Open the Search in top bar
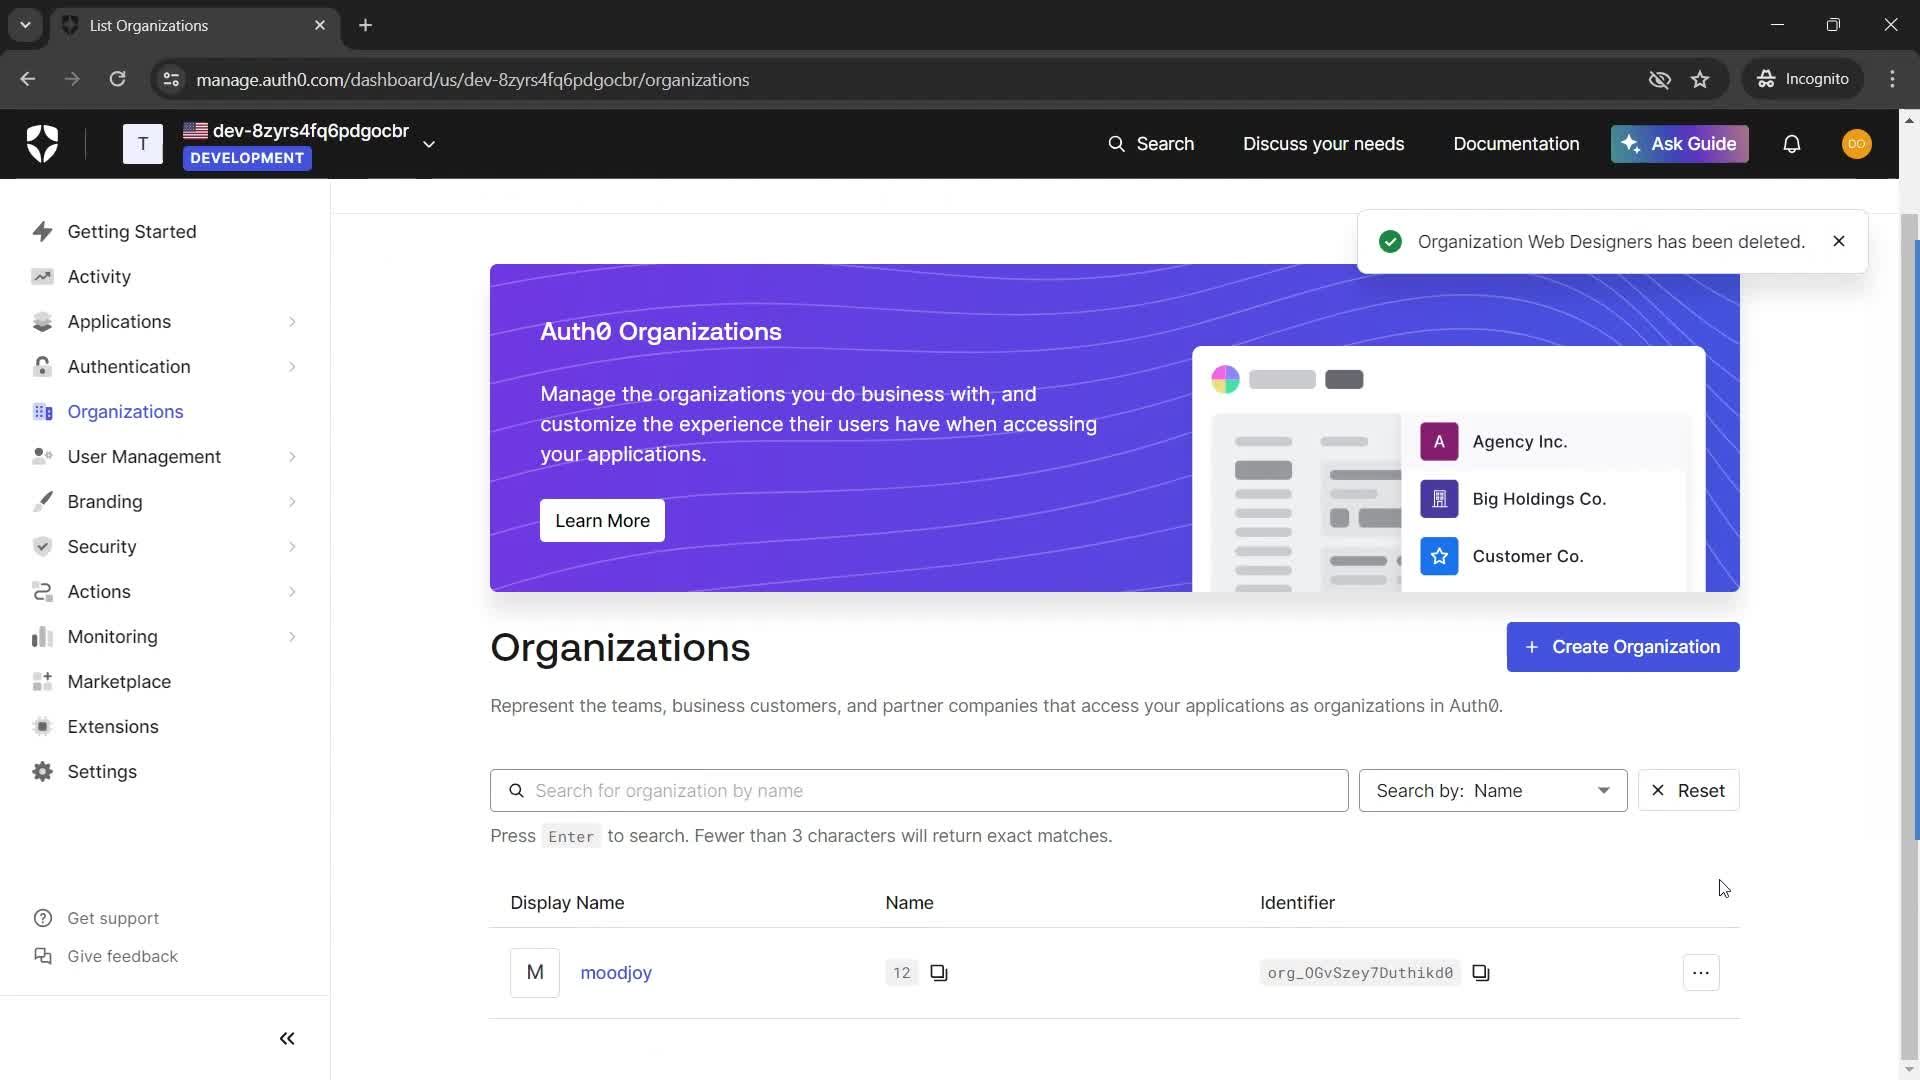The image size is (1920, 1080). coord(1151,144)
